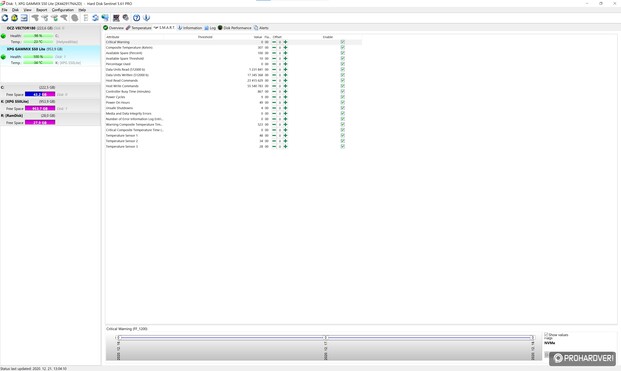621x371 pixels.
Task: Click the R: [RamDisk] free space bar
Action: click(40, 123)
